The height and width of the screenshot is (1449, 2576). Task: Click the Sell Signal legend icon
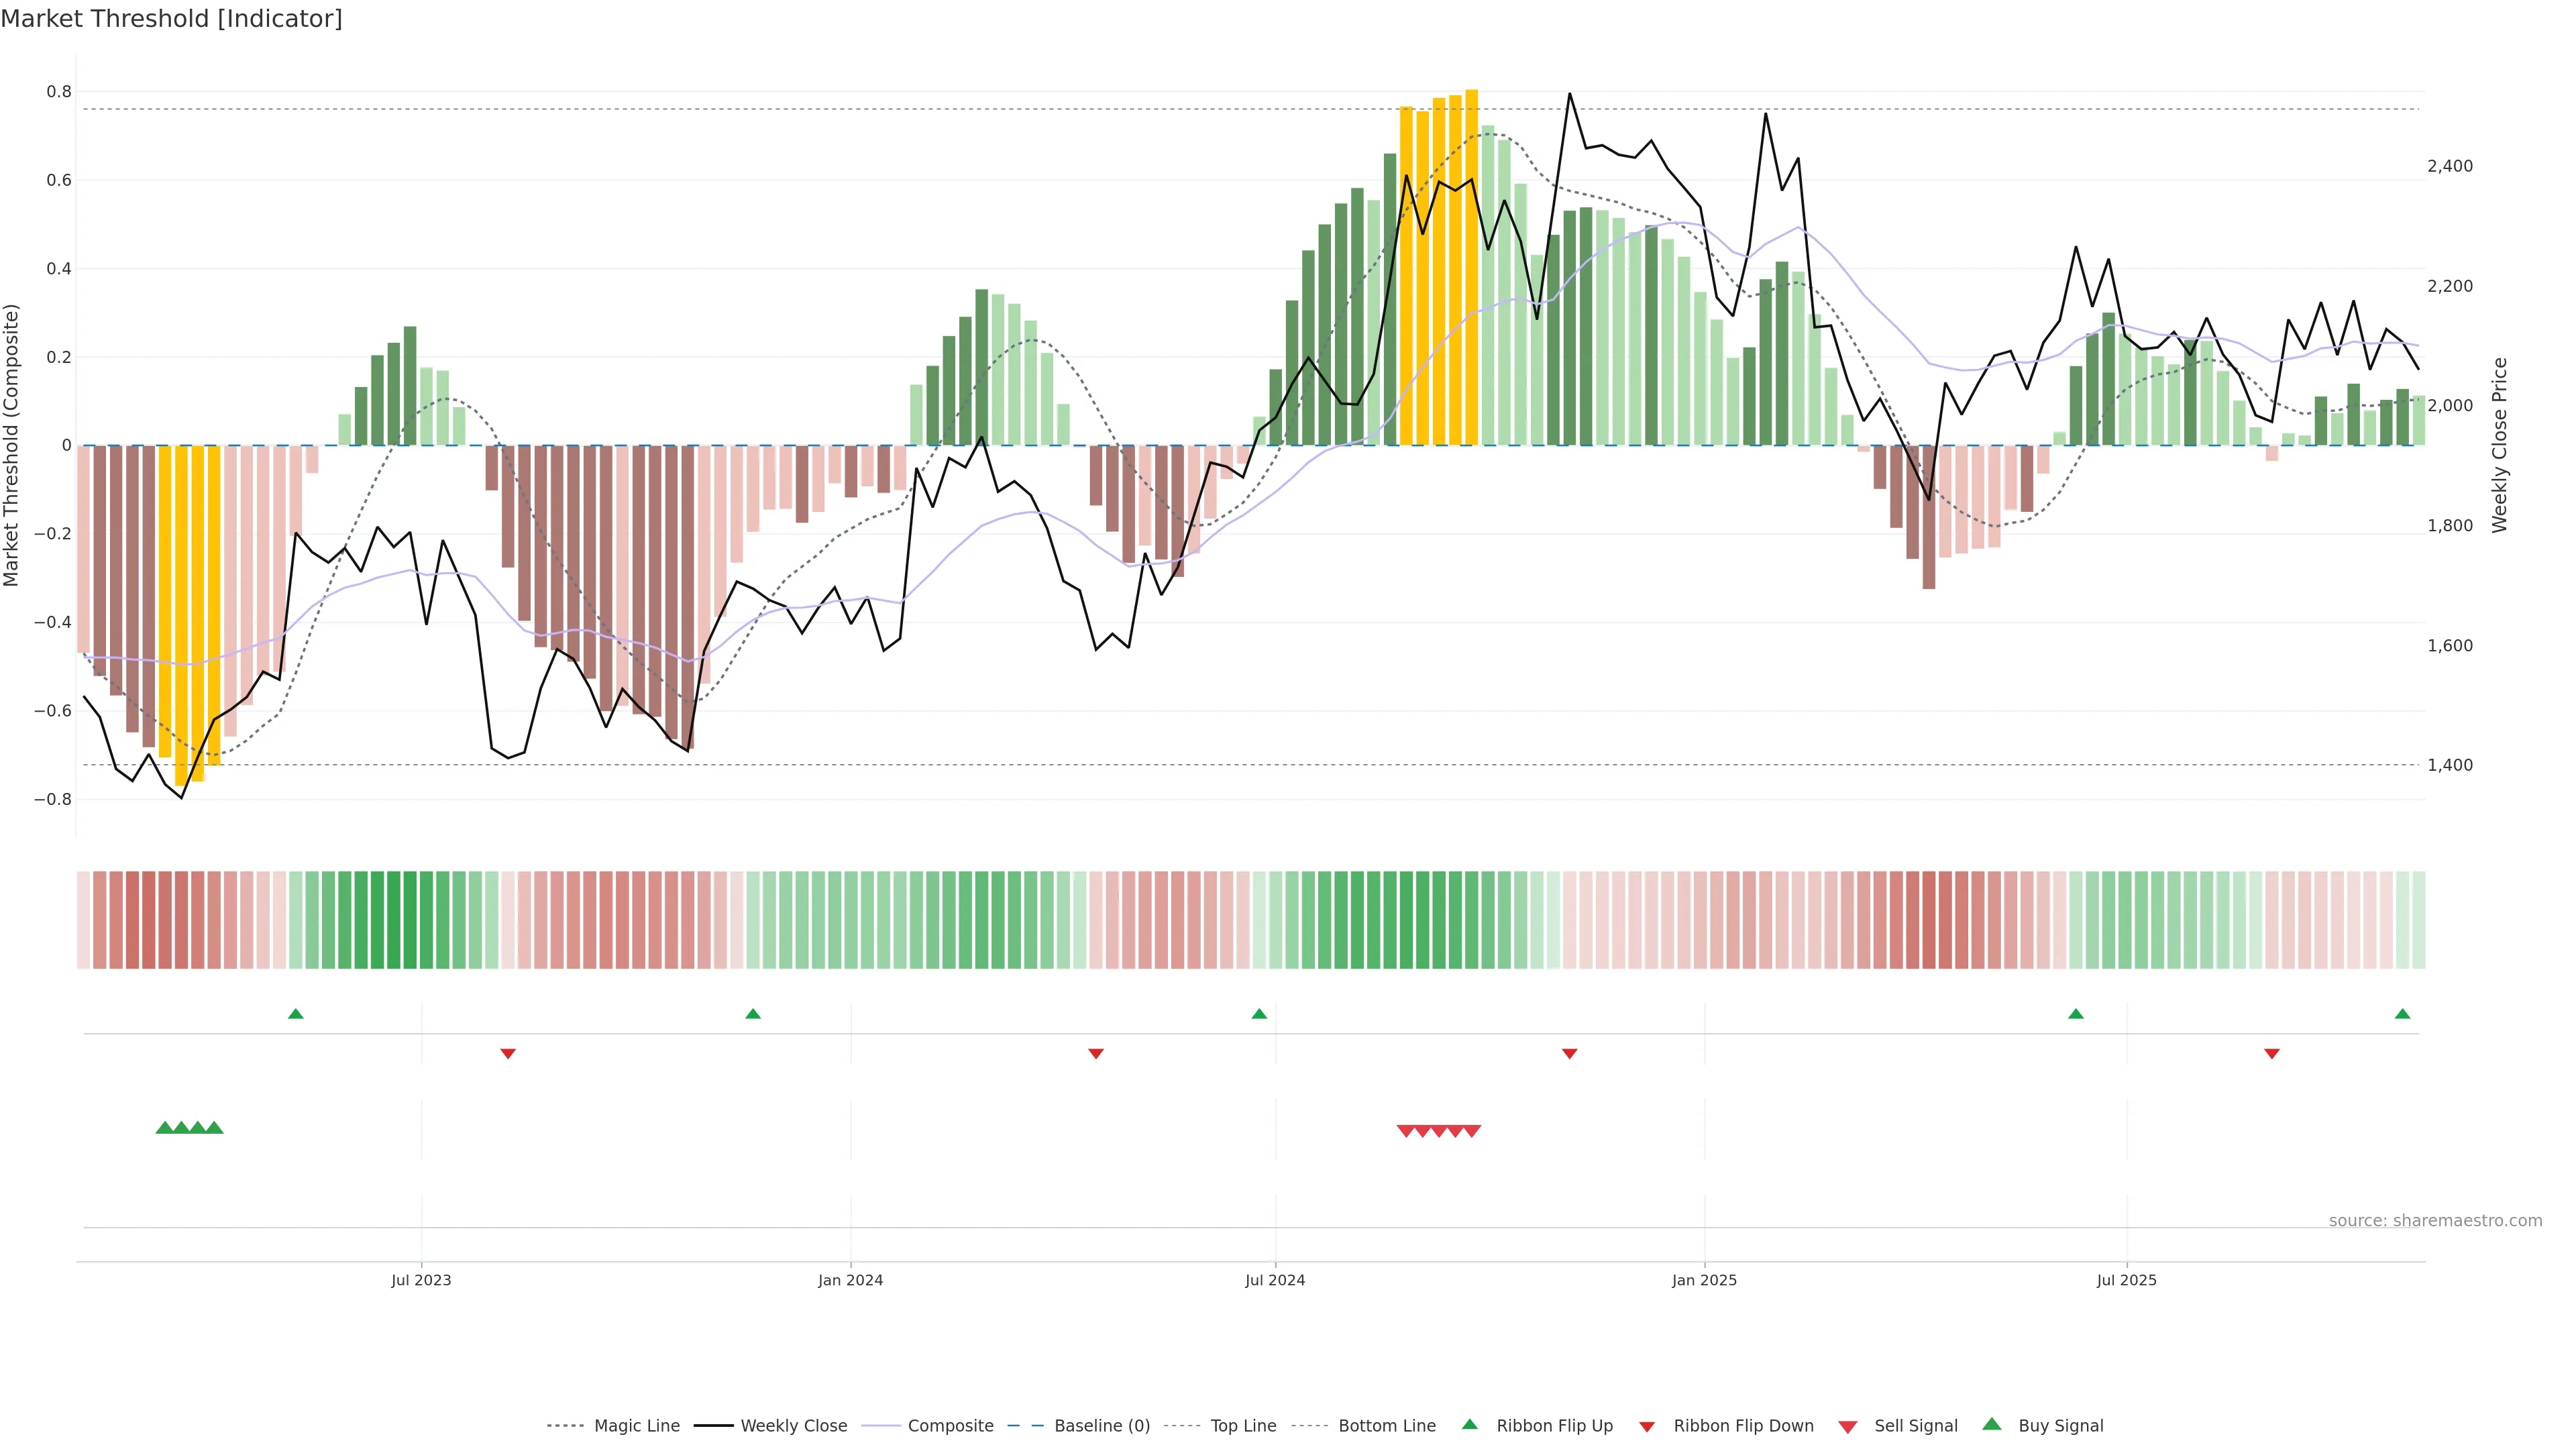[x=1848, y=1426]
